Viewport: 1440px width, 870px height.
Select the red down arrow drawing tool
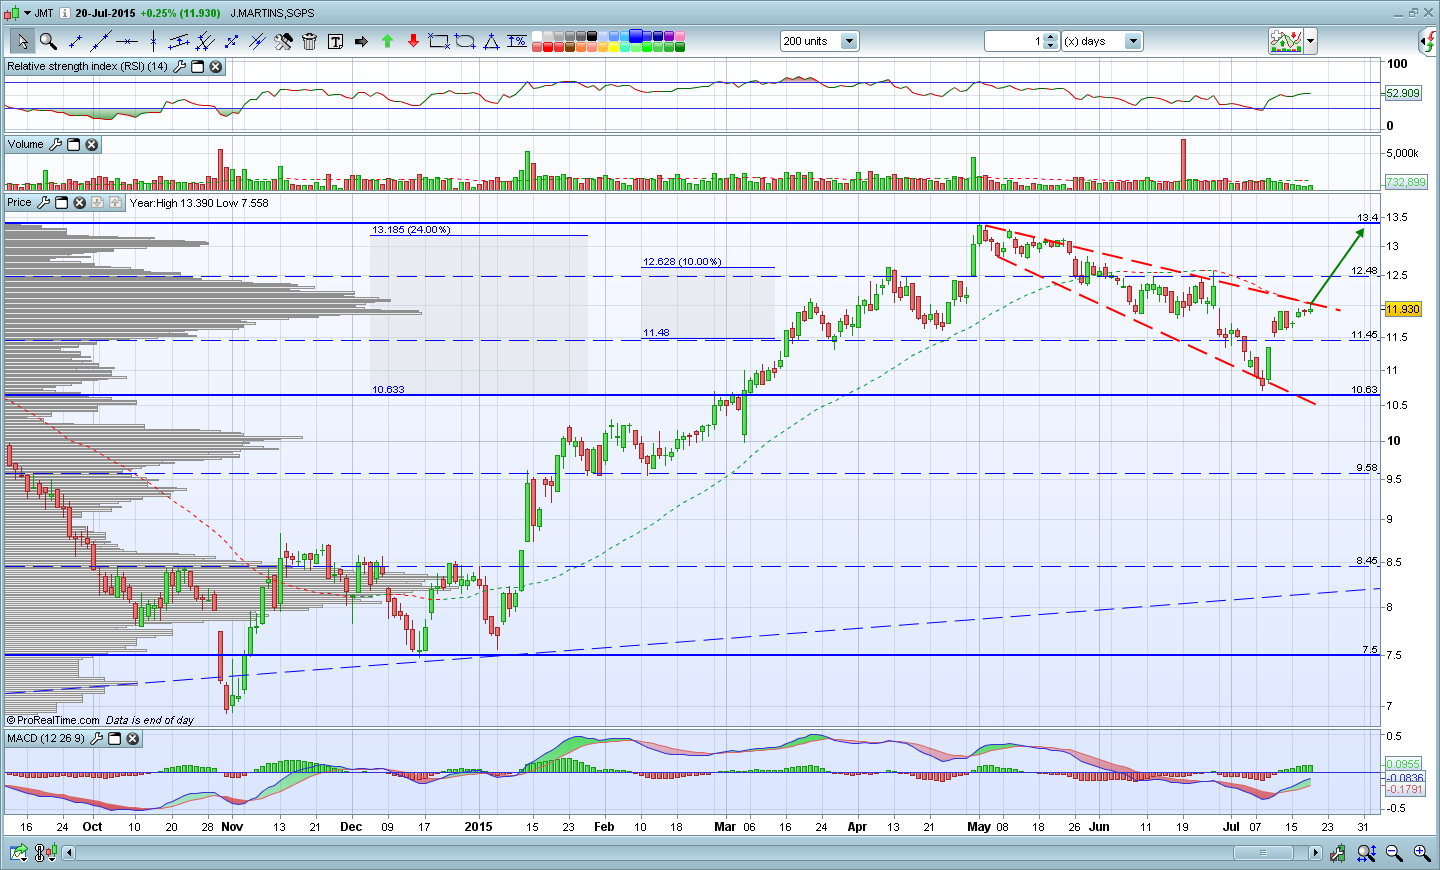[x=413, y=41]
